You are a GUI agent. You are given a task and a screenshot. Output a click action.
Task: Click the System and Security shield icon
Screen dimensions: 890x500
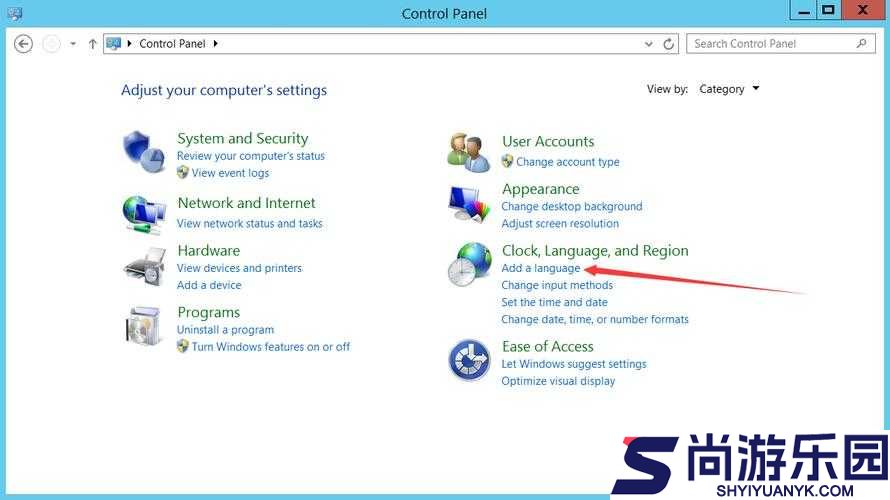[x=144, y=152]
